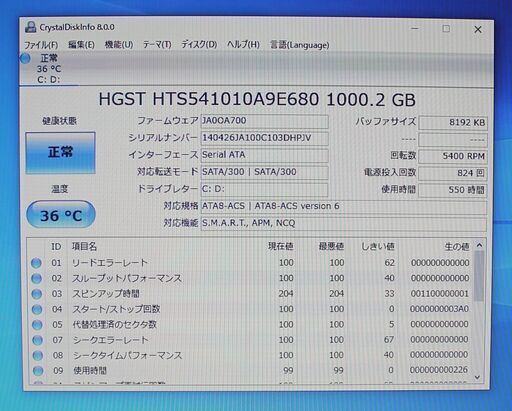The image size is (512, 411).
Task: Select the row スタート/ストップ回数
Action: (251, 309)
